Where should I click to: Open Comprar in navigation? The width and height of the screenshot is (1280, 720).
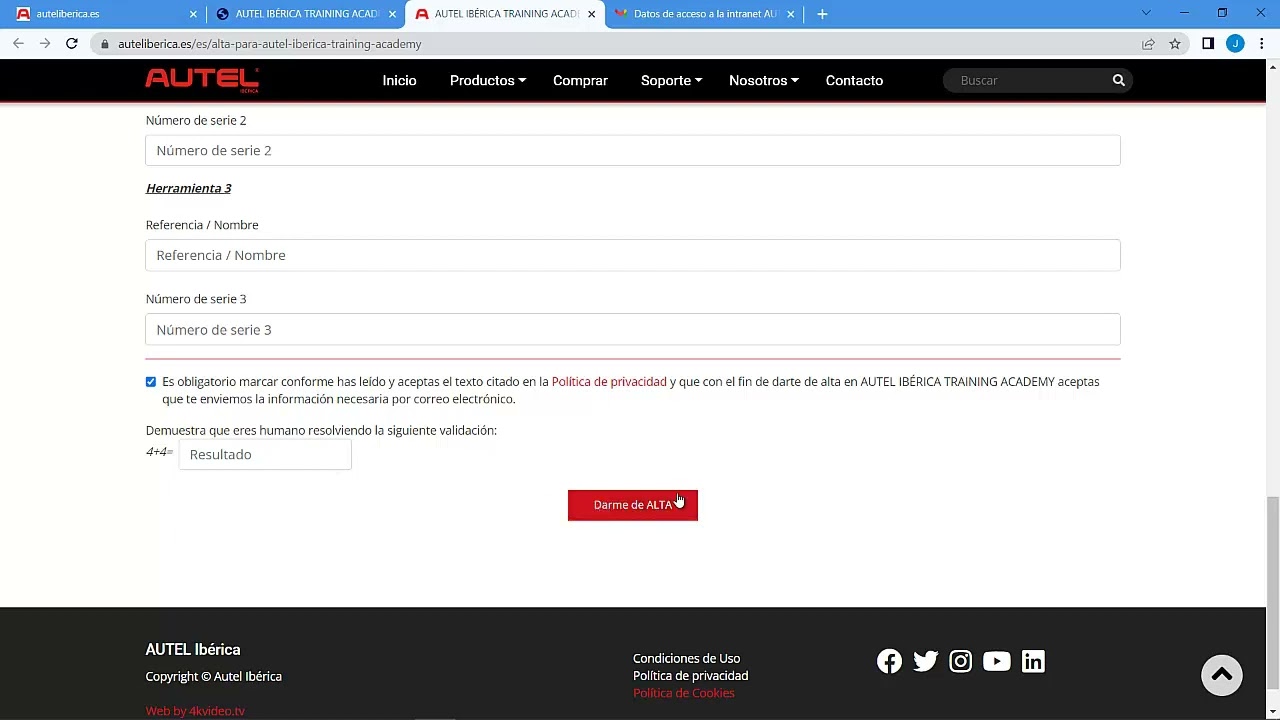580,80
